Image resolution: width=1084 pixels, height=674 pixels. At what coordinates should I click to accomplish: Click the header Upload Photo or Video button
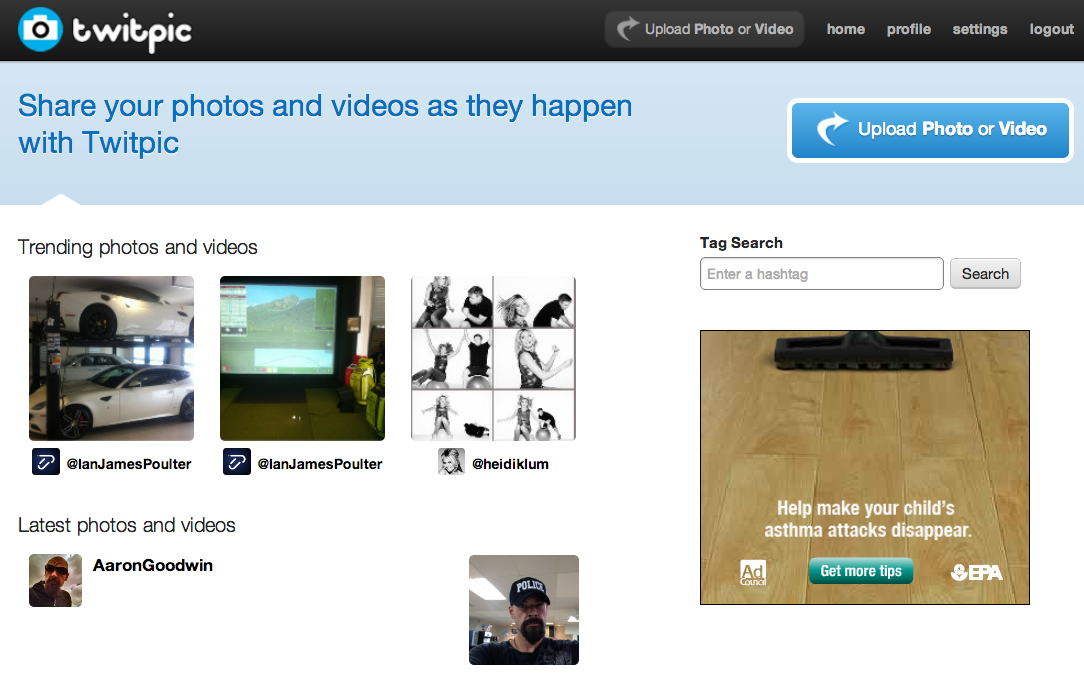tap(704, 29)
